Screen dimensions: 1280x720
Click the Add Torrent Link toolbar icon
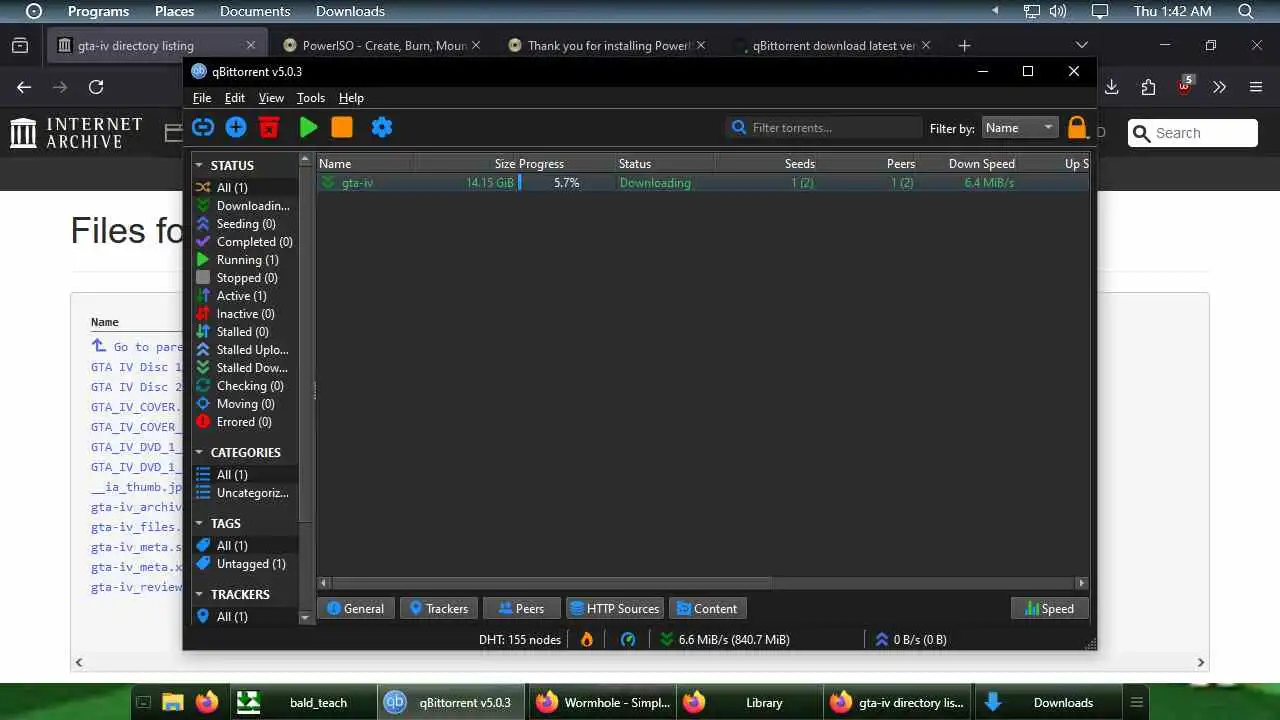coord(203,127)
